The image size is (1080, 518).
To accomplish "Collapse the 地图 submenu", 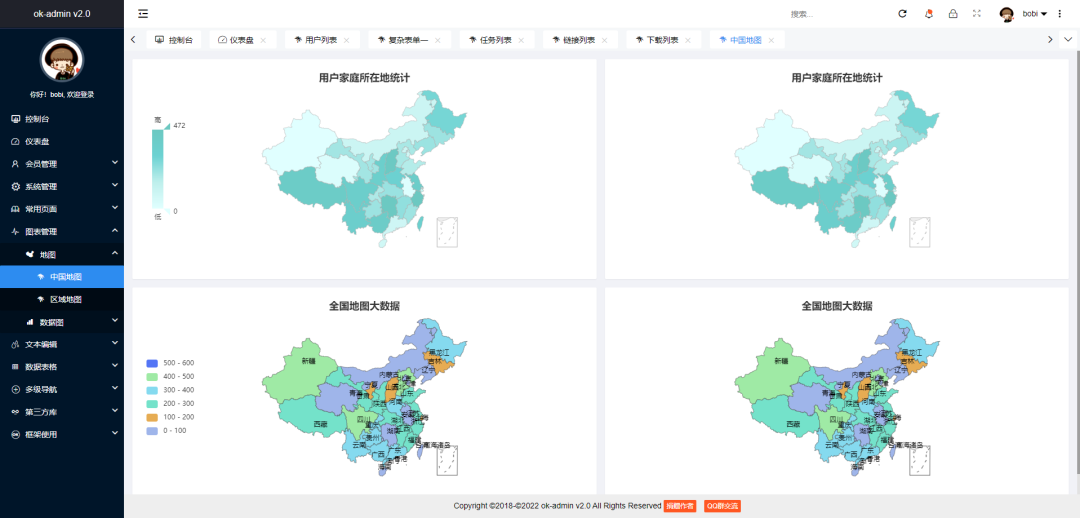I will [62, 254].
